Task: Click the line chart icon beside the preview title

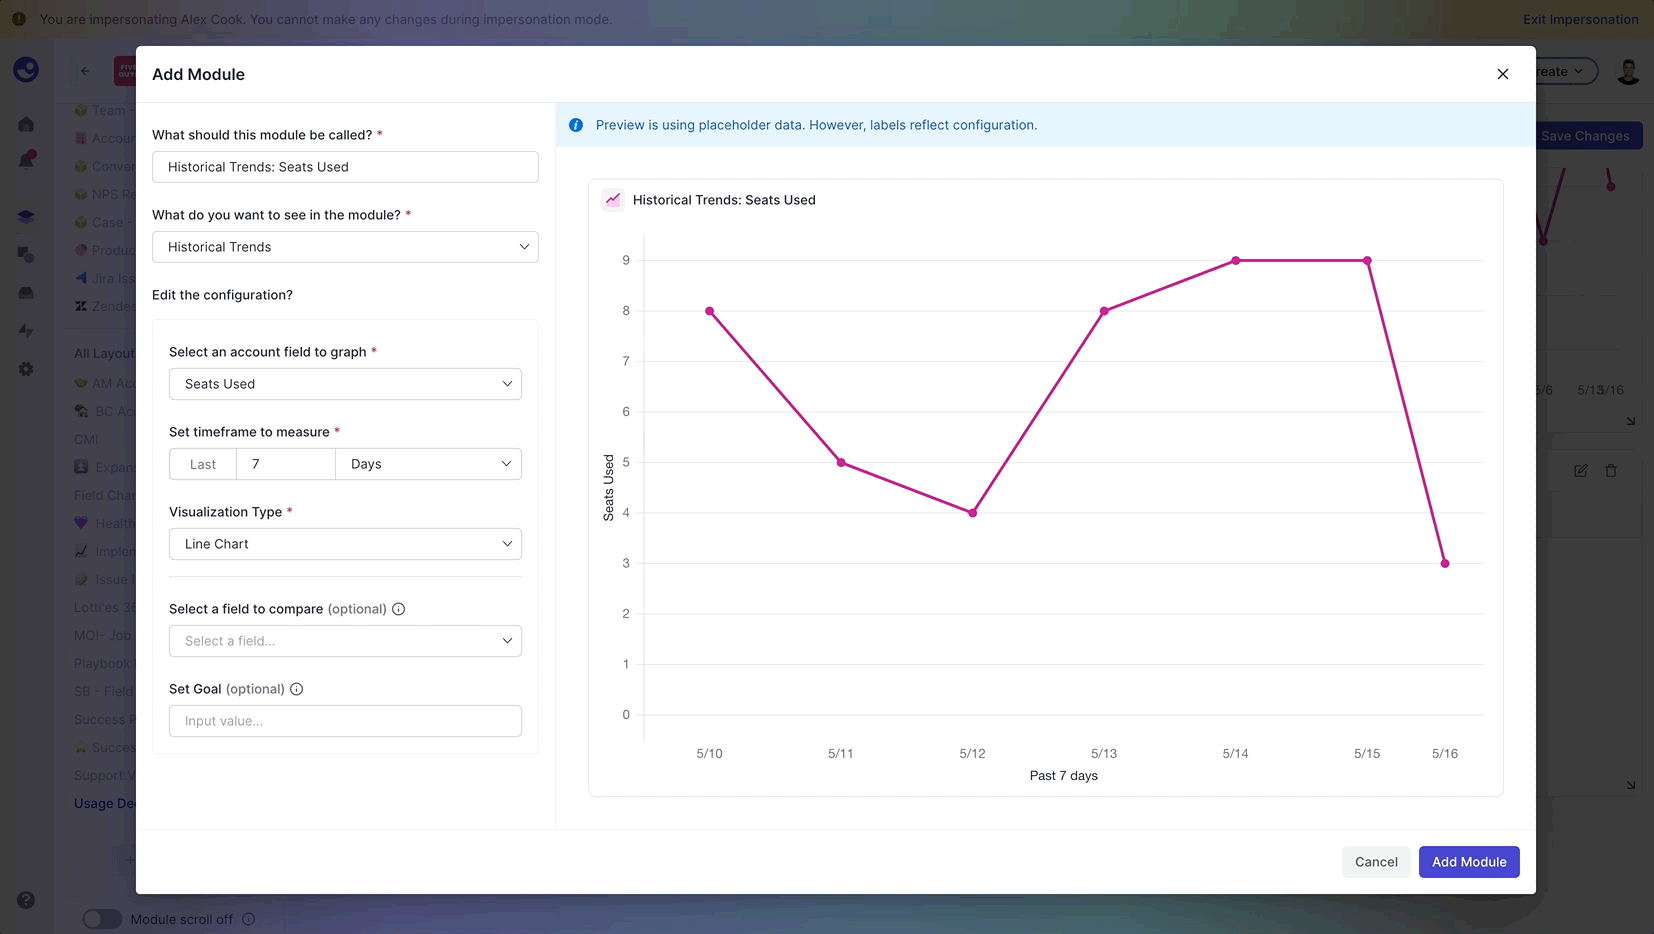Action: [x=613, y=200]
